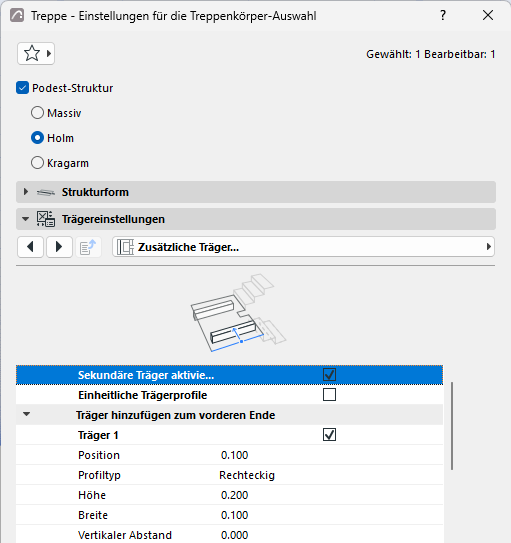The width and height of the screenshot is (511, 543).
Task: Select the Sekundäre Träger aktivie... row label
Action: [x=146, y=375]
